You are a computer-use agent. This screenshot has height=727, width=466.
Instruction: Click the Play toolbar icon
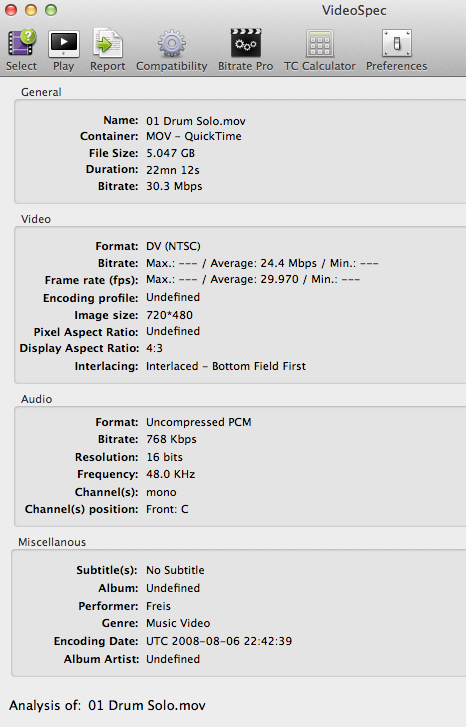64,44
